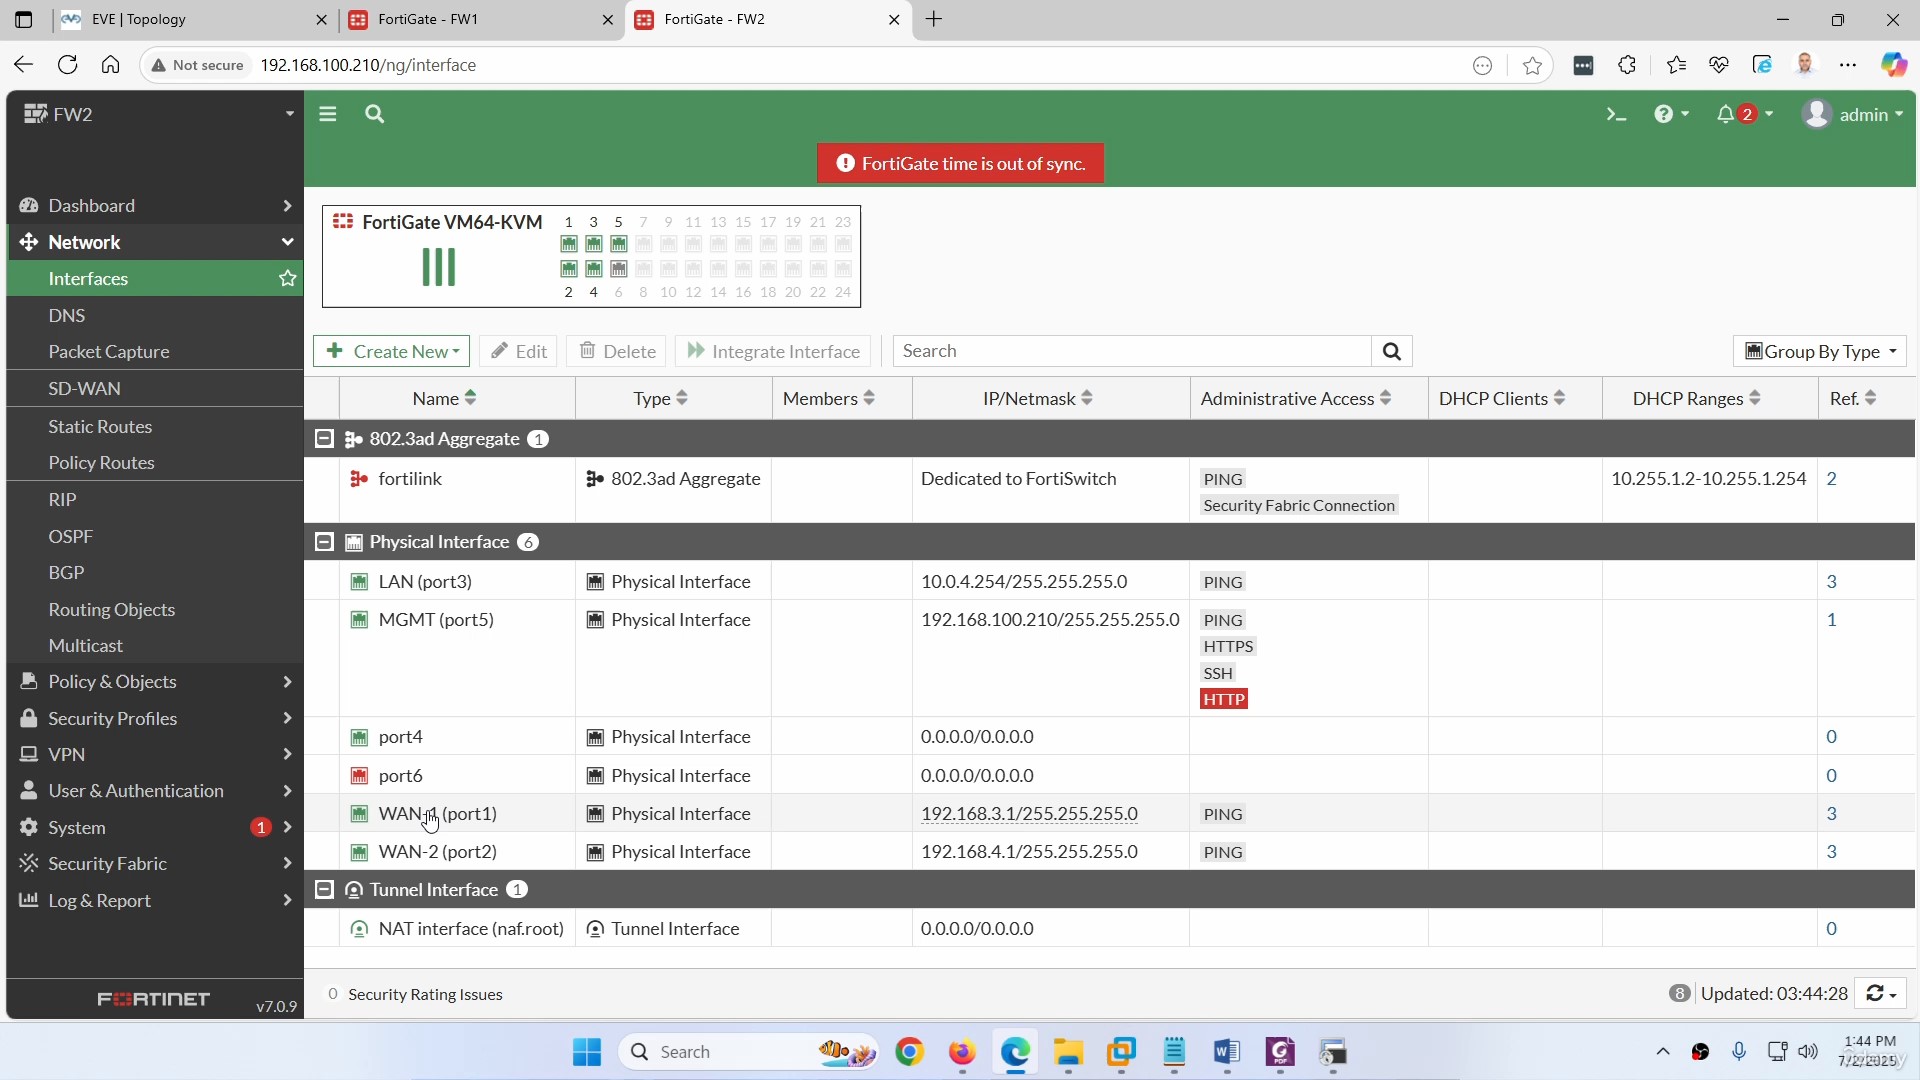Collapse the Network menu
The height and width of the screenshot is (1080, 1920).
(155, 242)
